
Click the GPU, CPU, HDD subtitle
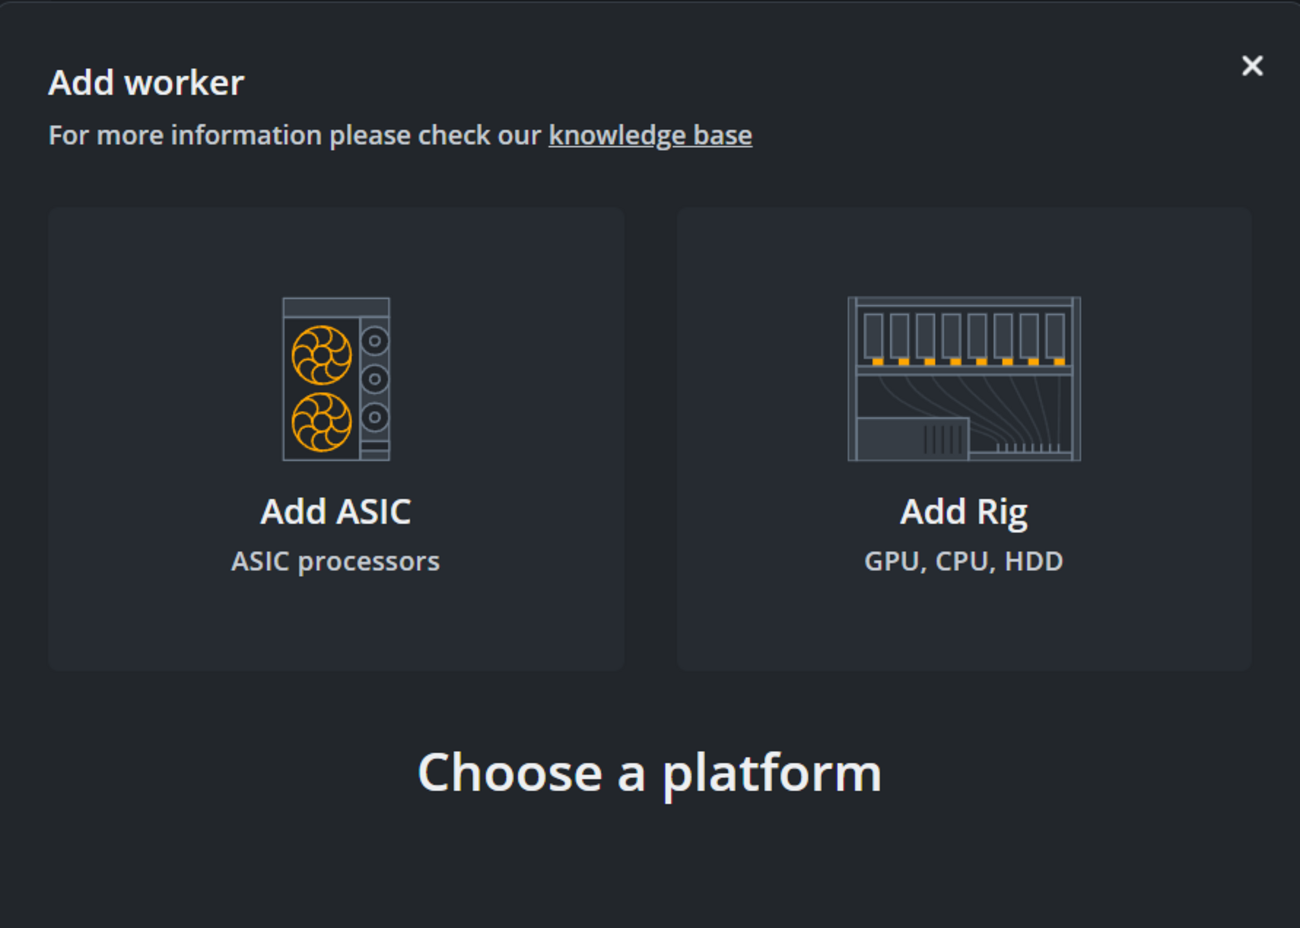(x=964, y=561)
